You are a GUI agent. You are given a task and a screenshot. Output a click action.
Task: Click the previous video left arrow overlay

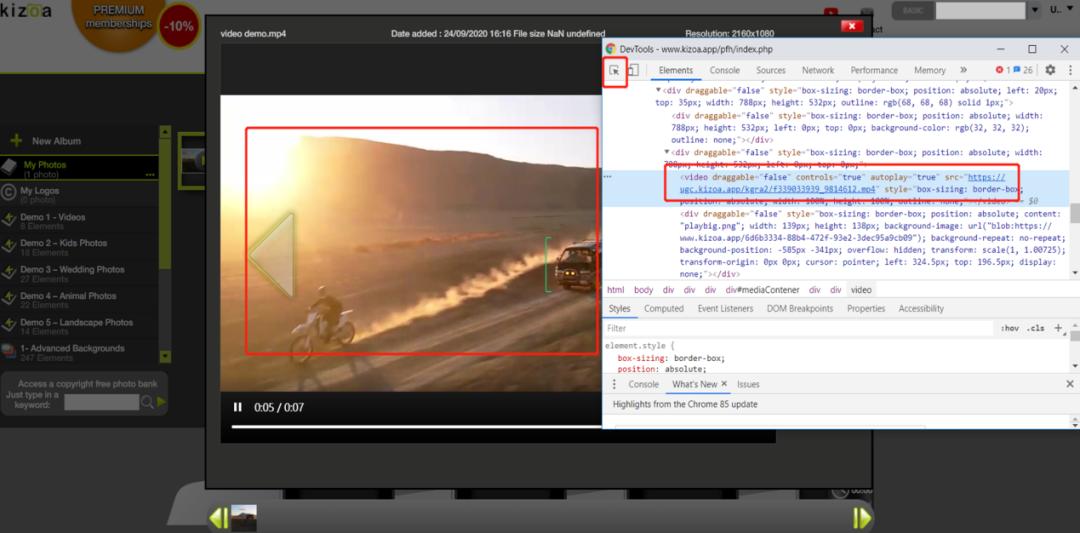272,254
